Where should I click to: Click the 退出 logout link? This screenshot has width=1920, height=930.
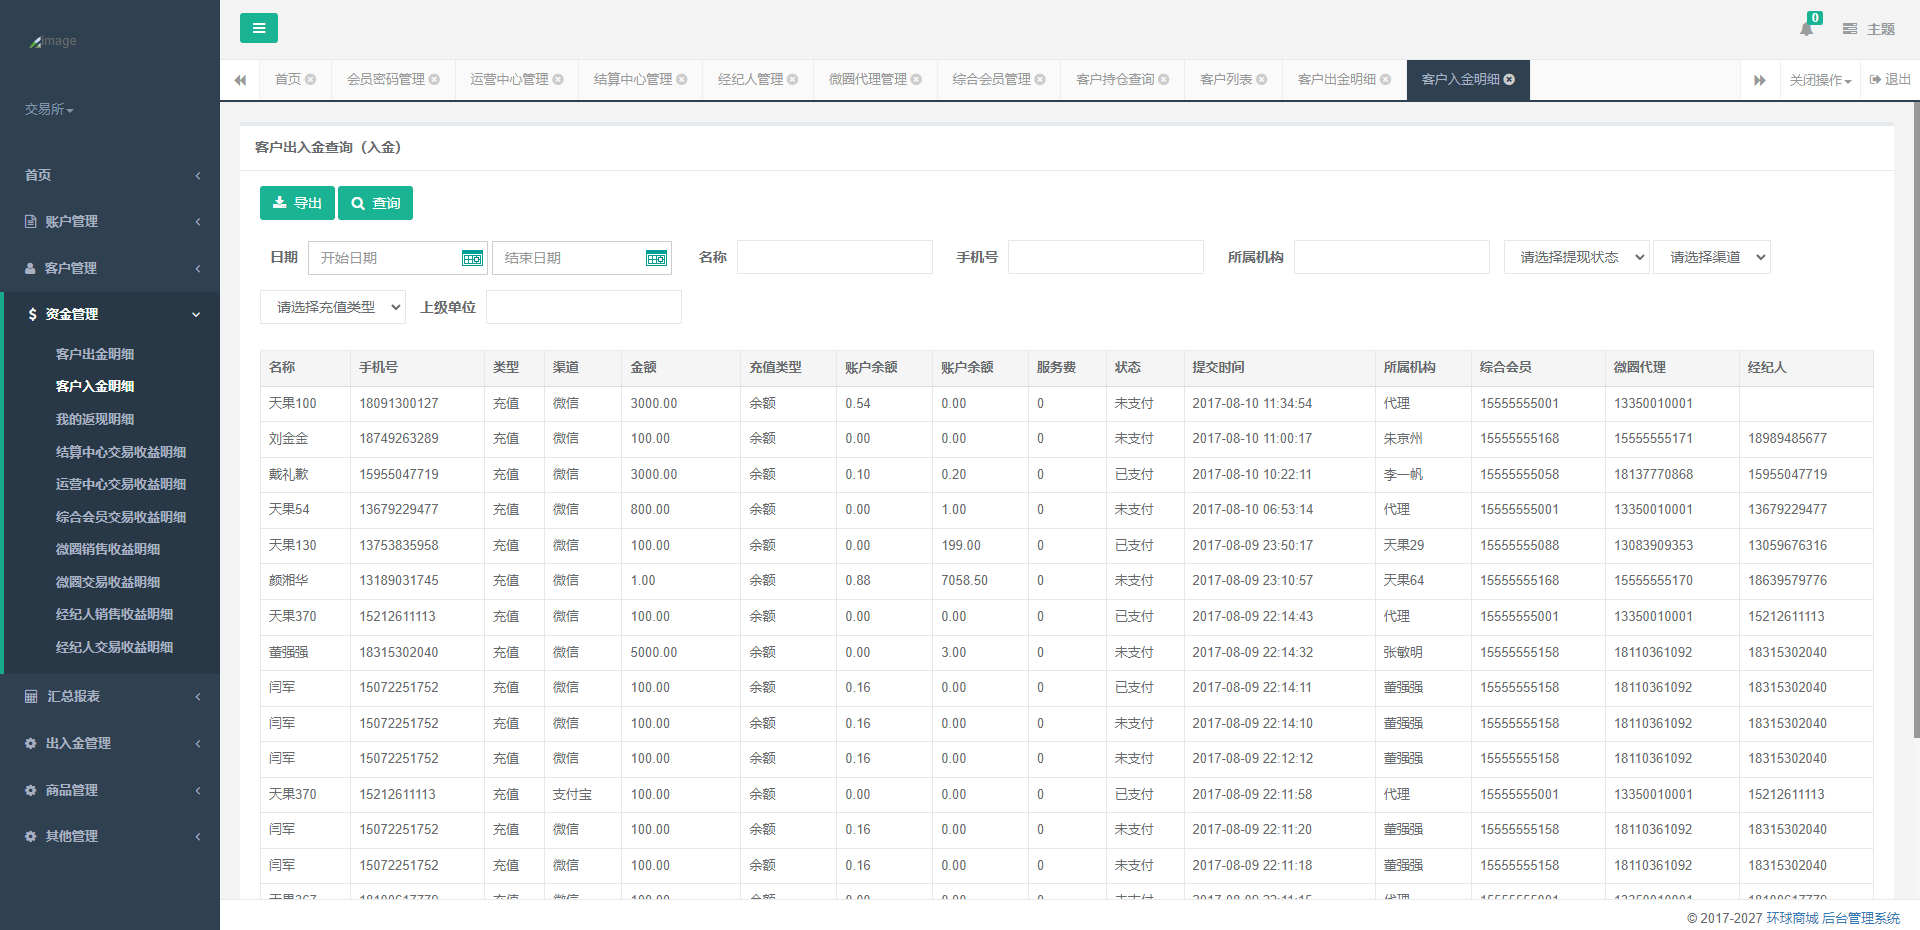pos(1890,80)
